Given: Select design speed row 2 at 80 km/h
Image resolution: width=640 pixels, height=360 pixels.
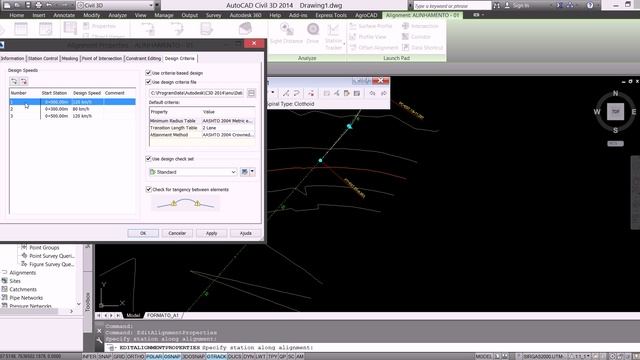Looking at the screenshot, I should [72, 109].
